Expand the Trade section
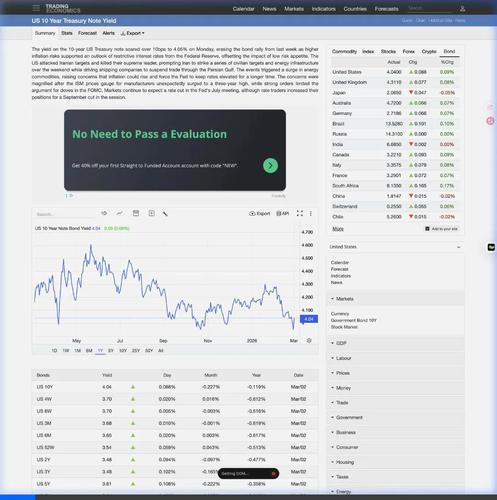Viewport: 497px width, 500px height. coord(395,403)
